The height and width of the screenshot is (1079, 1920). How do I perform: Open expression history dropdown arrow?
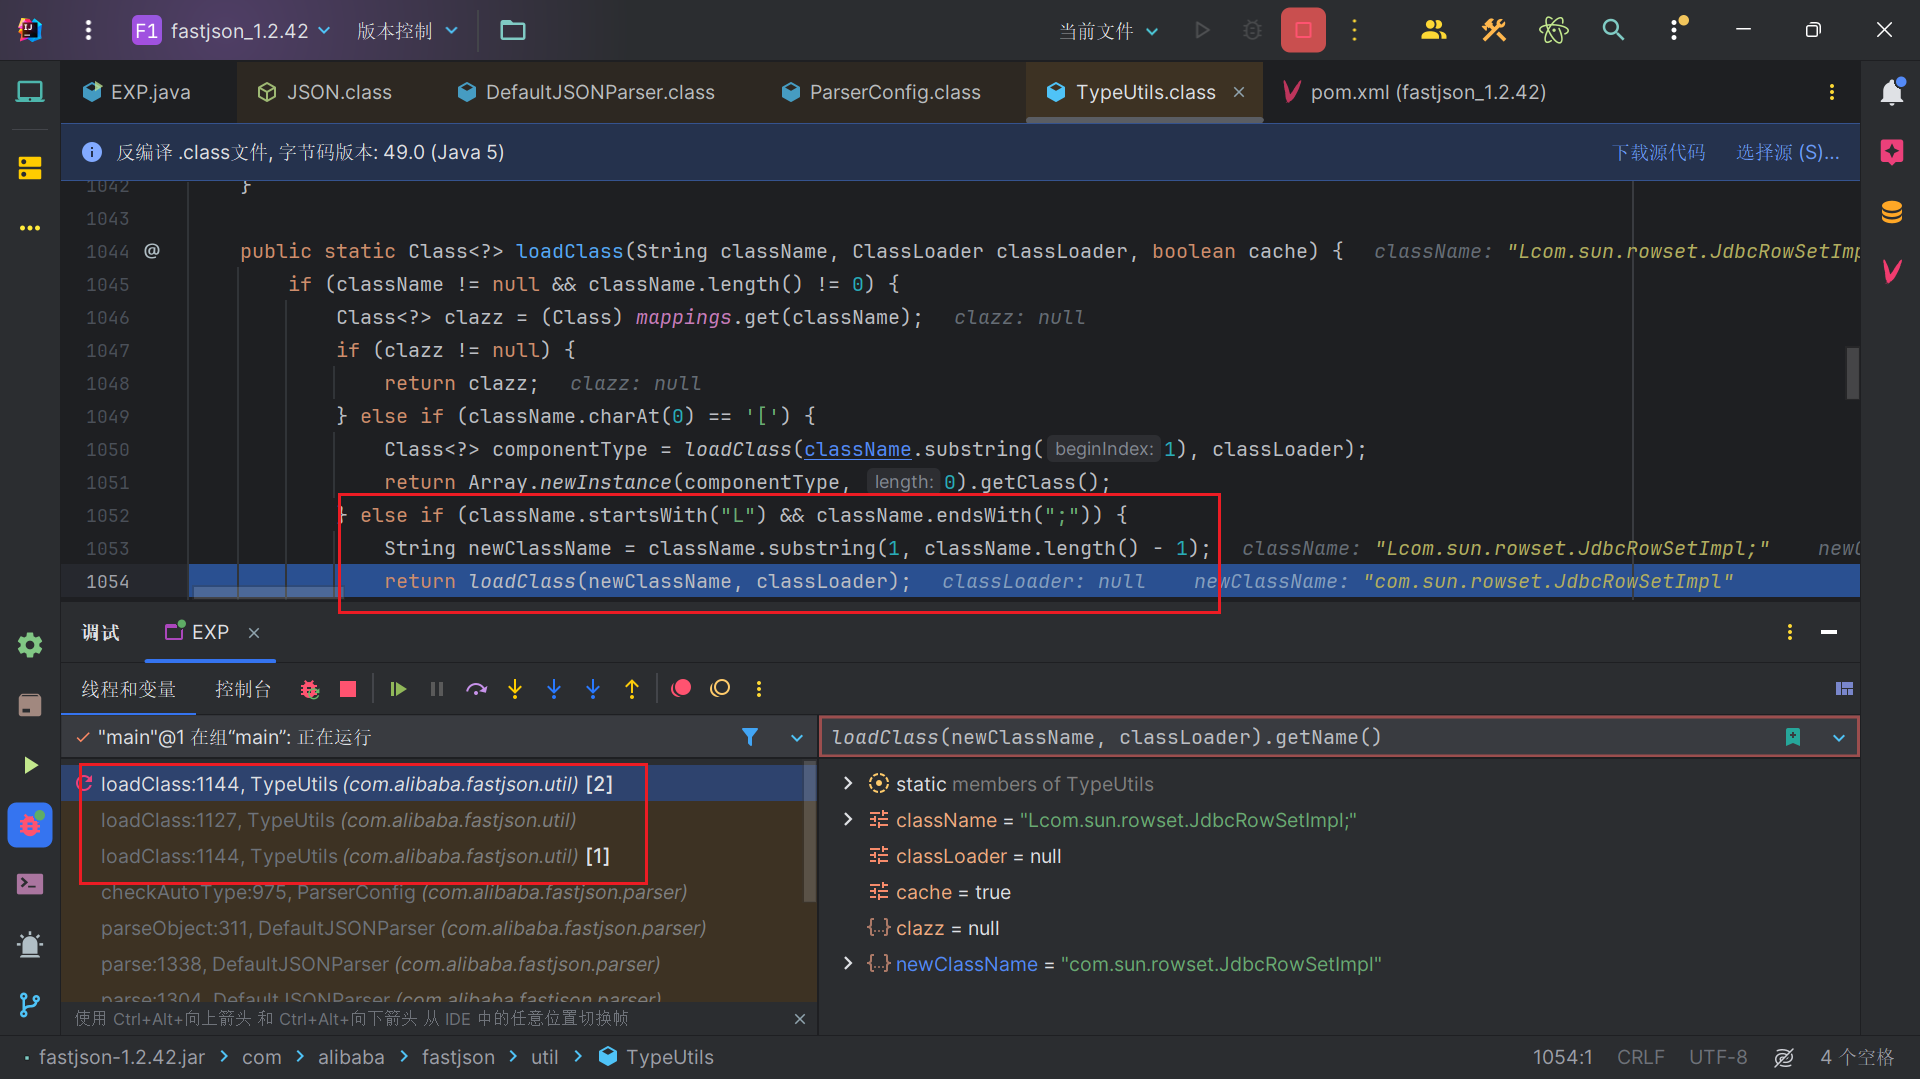pyautogui.click(x=1839, y=738)
